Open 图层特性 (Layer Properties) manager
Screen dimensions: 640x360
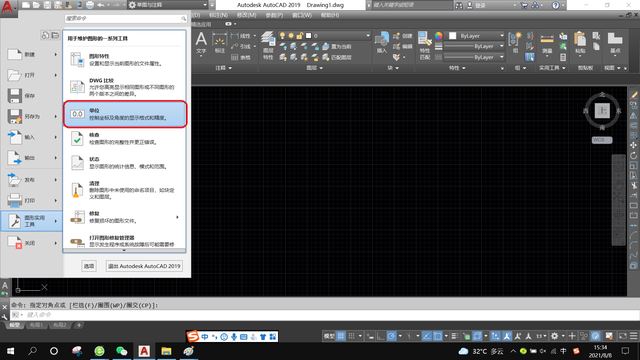click(x=268, y=45)
